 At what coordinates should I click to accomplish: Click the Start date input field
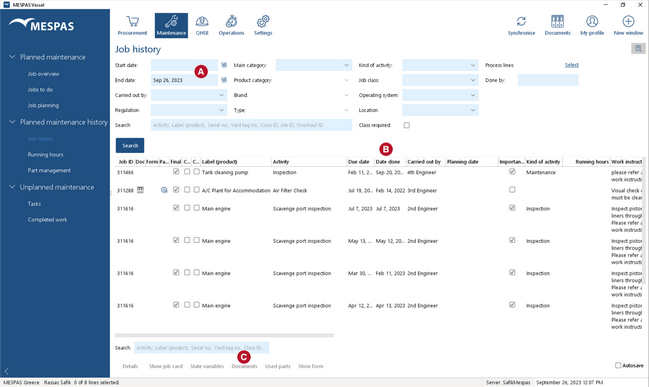point(184,65)
